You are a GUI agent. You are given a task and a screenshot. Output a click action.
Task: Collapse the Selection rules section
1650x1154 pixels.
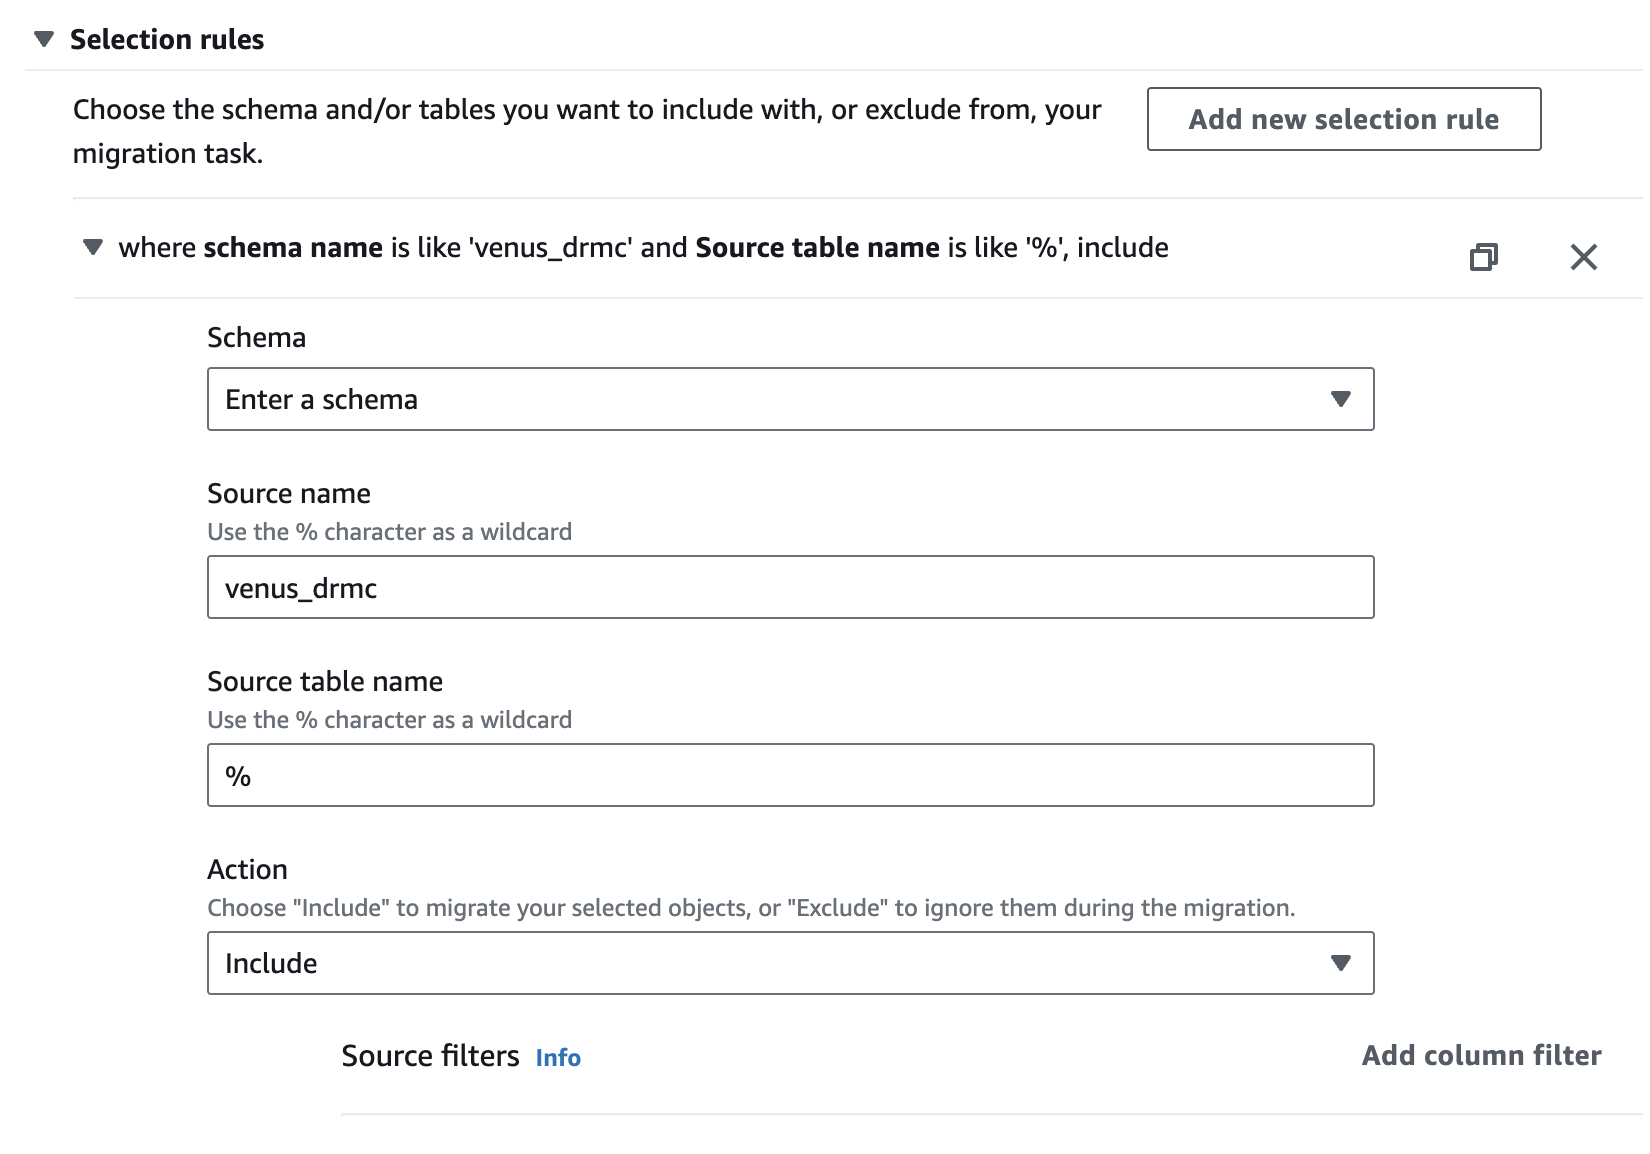43,39
